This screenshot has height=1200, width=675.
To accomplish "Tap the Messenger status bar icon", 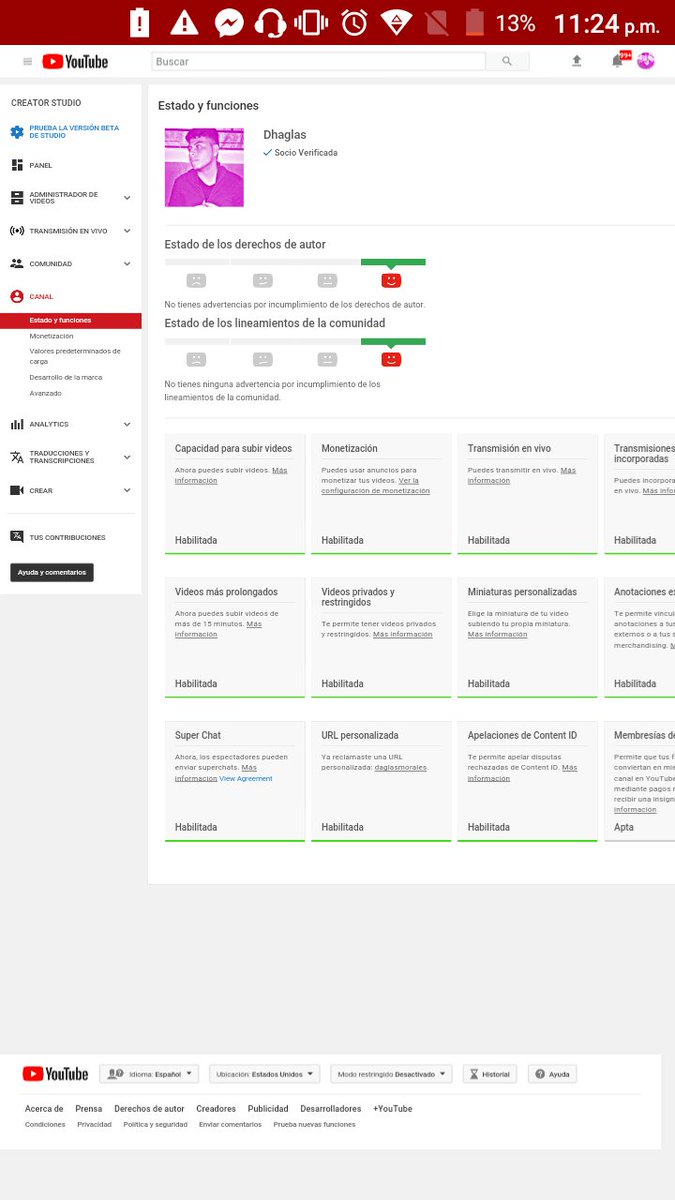I will pos(229,22).
